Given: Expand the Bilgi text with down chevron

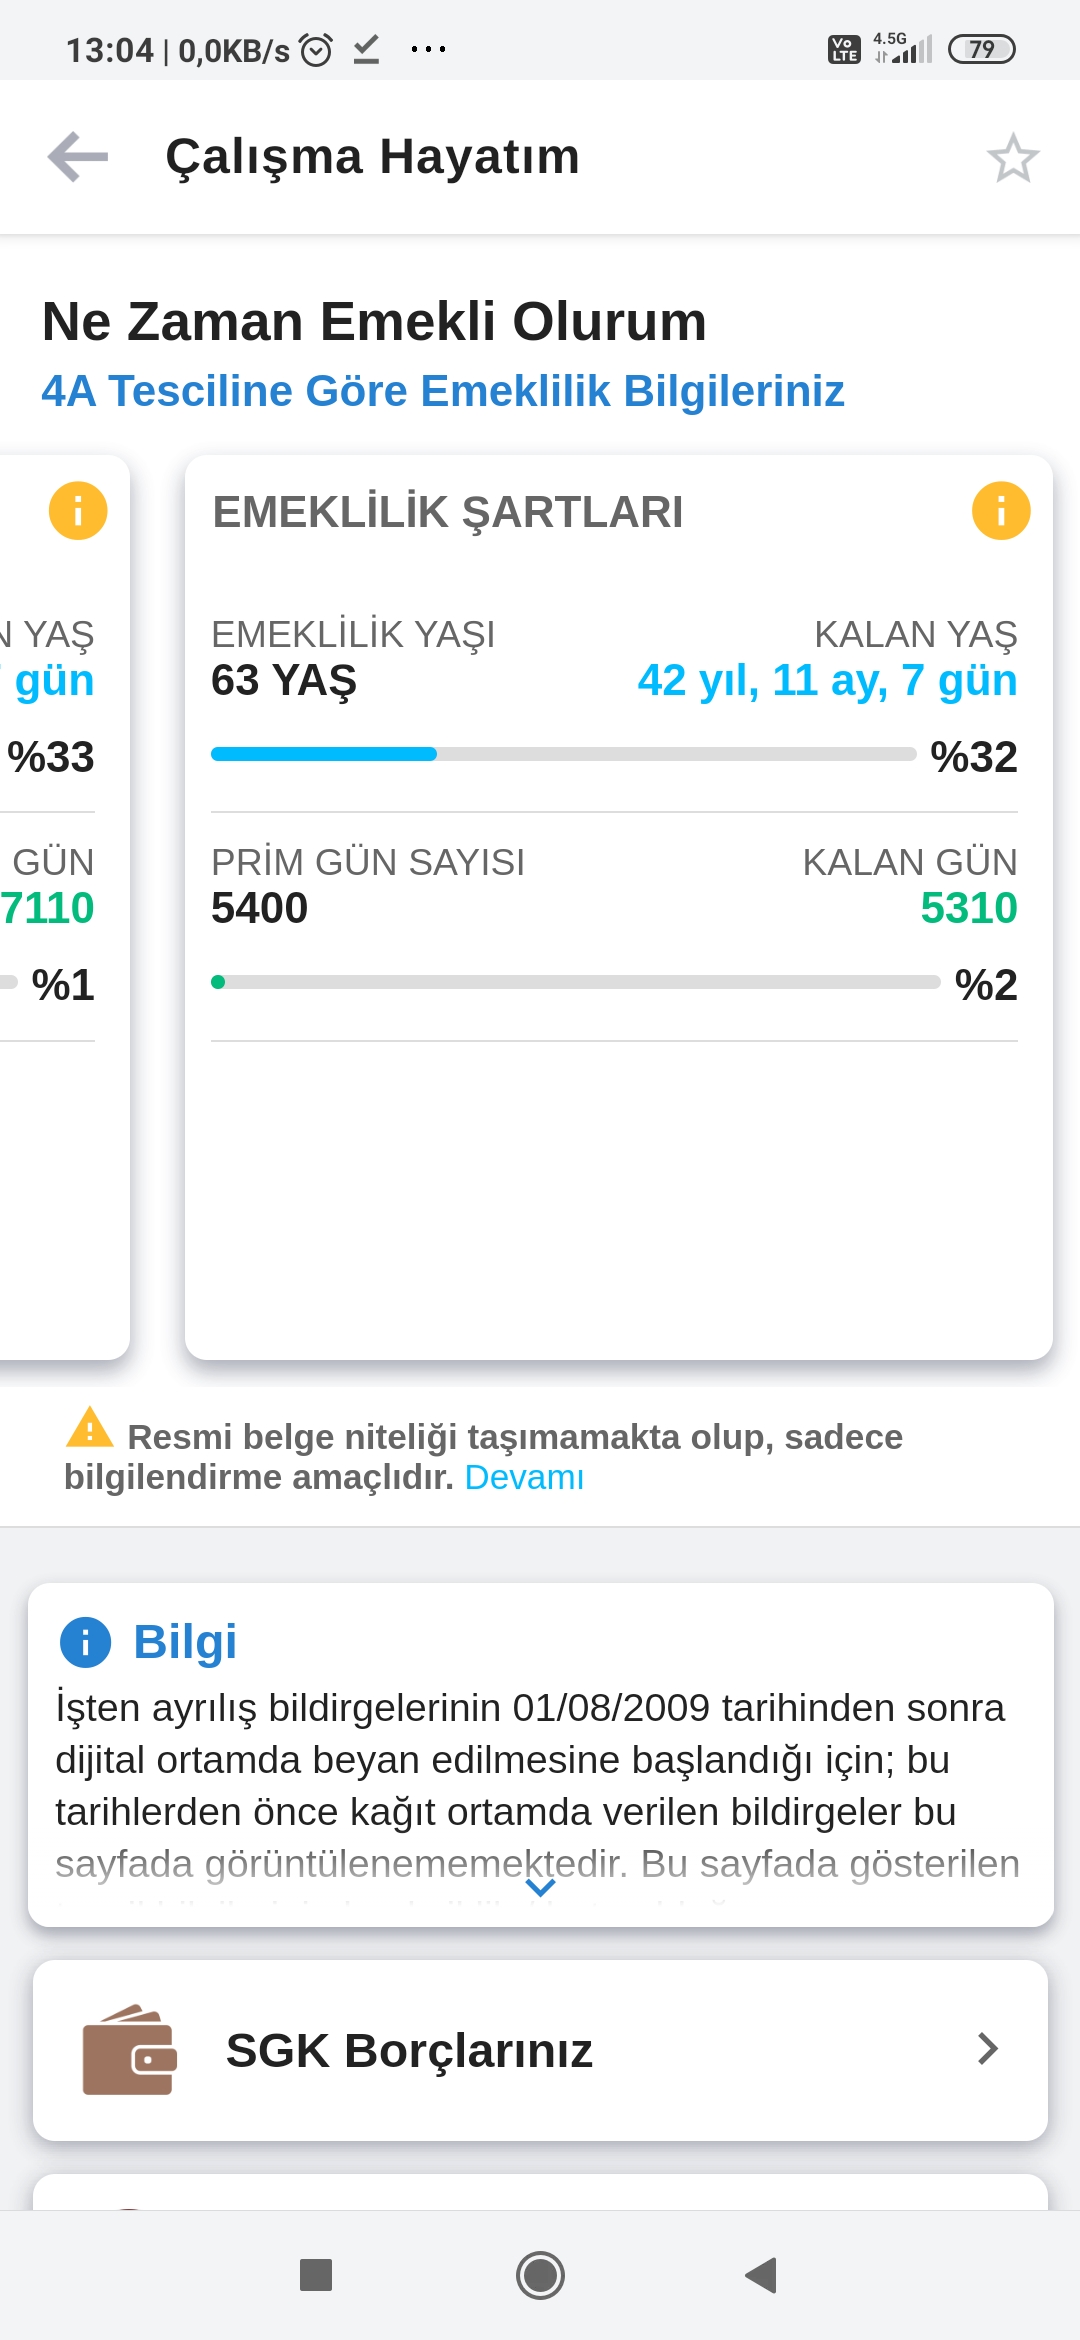Looking at the screenshot, I should tap(540, 1888).
